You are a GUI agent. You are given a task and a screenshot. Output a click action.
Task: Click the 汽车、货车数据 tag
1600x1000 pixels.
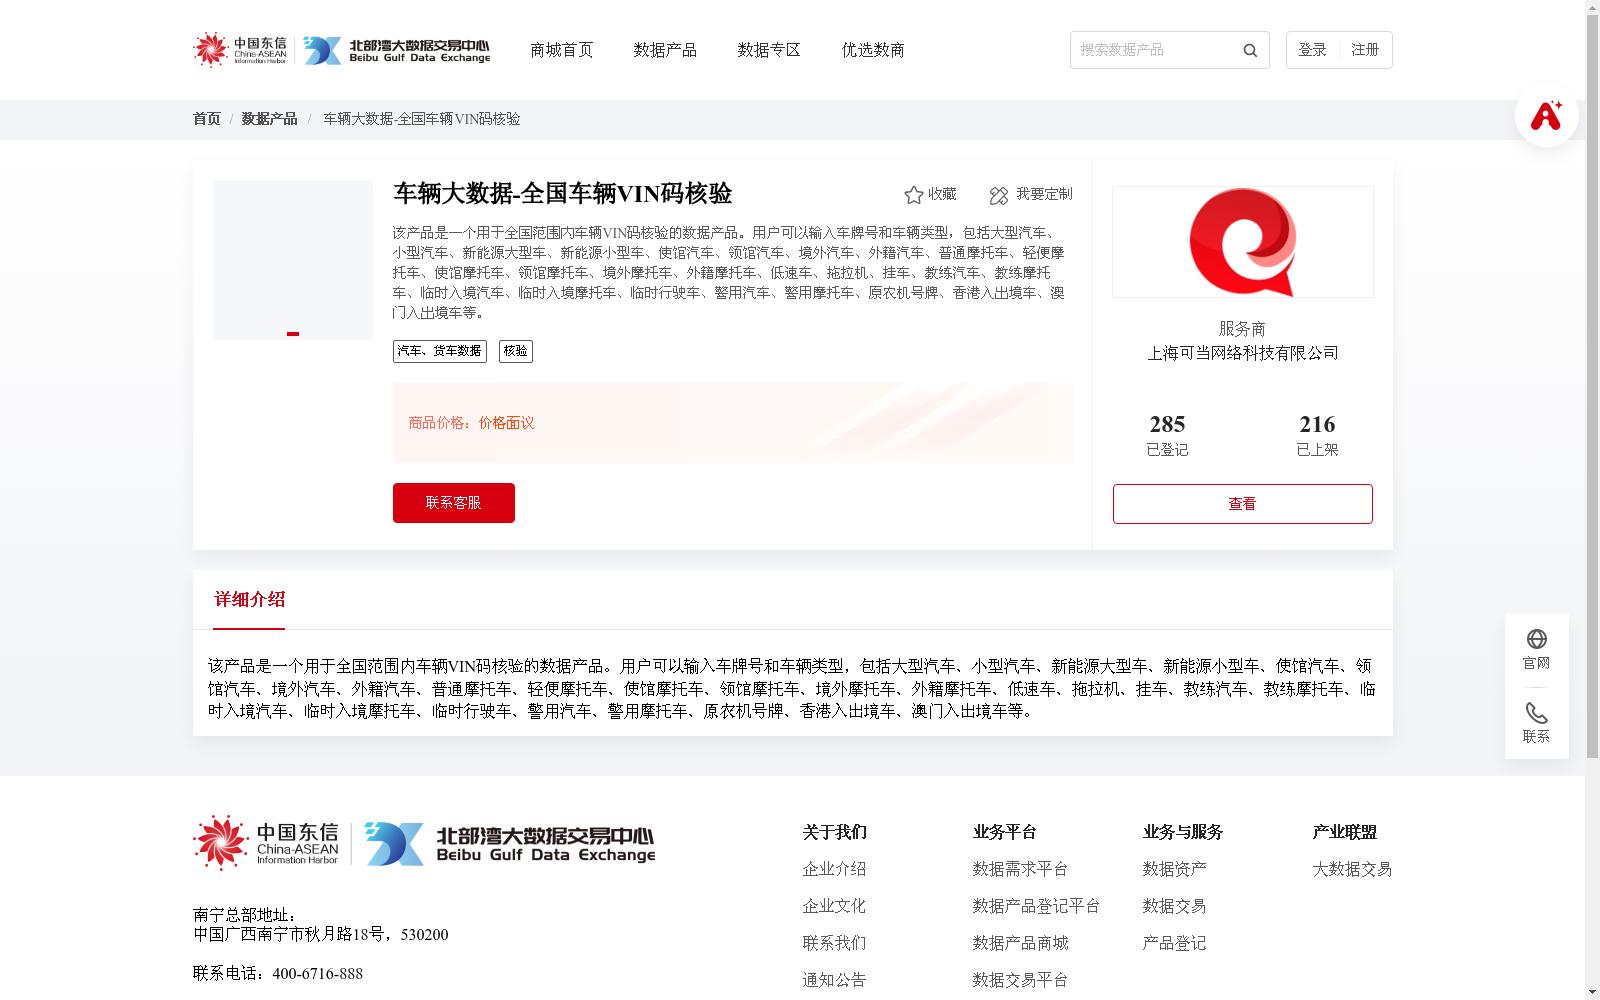(440, 351)
